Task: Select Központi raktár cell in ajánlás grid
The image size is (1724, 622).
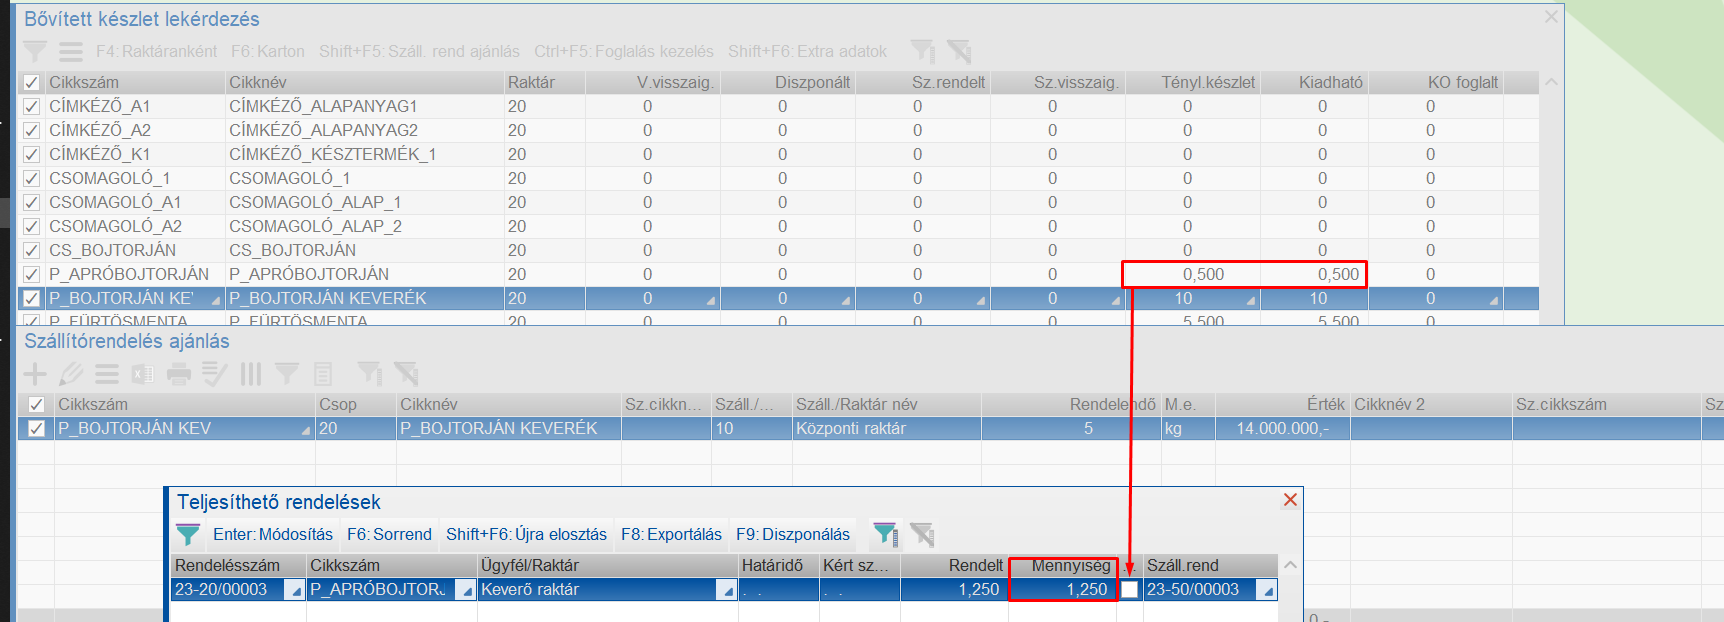Action: tap(886, 428)
